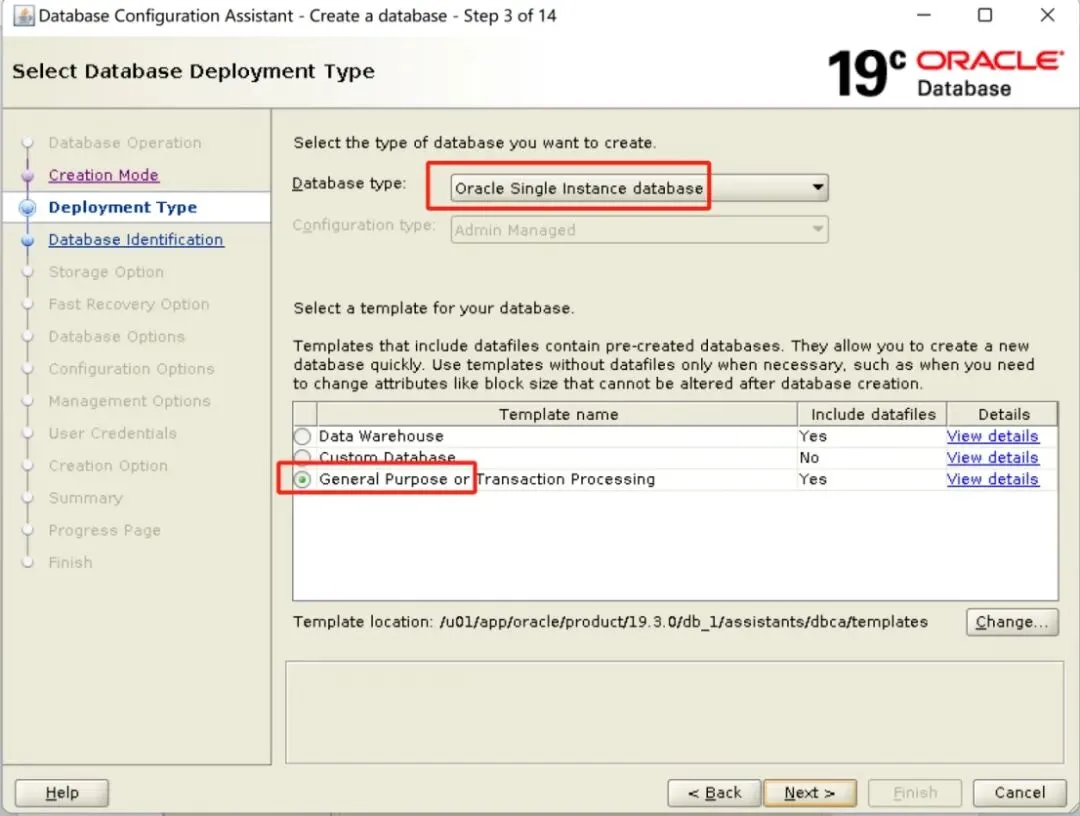This screenshot has width=1080, height=816.
Task: Select the Data Warehouse template radio button
Action: [302, 437]
